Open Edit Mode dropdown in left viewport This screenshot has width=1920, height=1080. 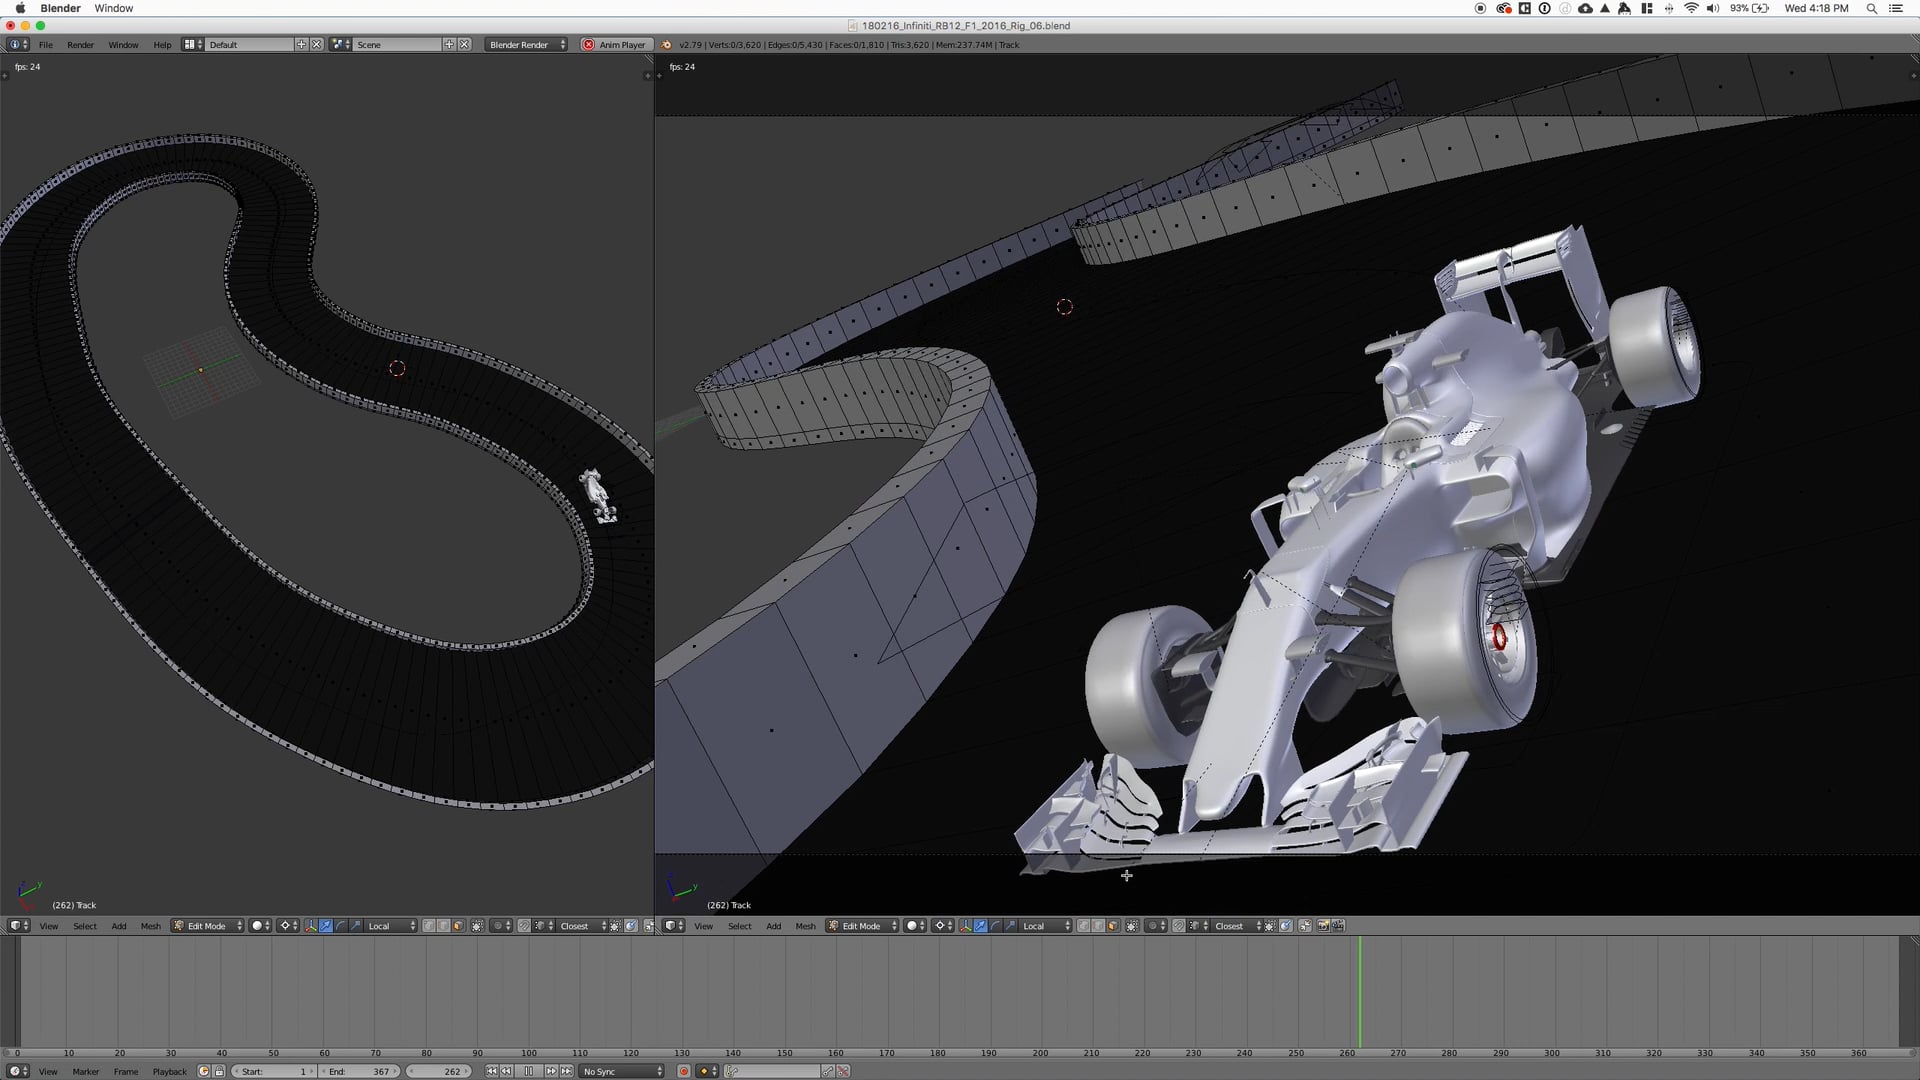tap(207, 926)
